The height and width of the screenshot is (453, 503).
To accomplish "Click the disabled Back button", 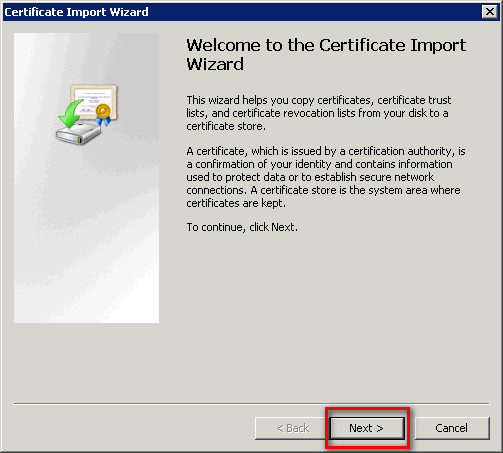I will point(292,428).
